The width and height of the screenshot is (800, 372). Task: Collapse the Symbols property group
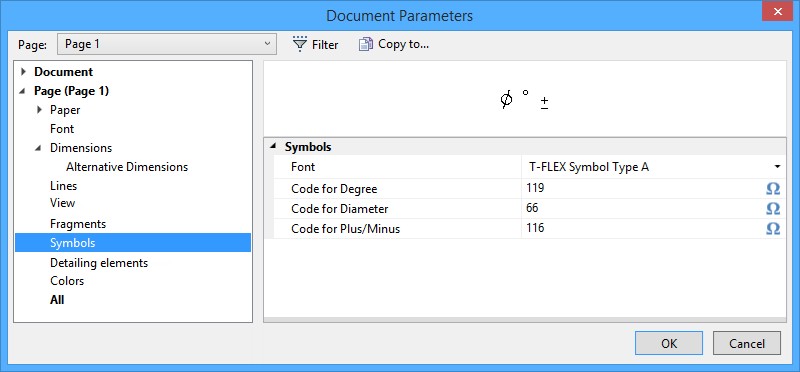pos(273,146)
